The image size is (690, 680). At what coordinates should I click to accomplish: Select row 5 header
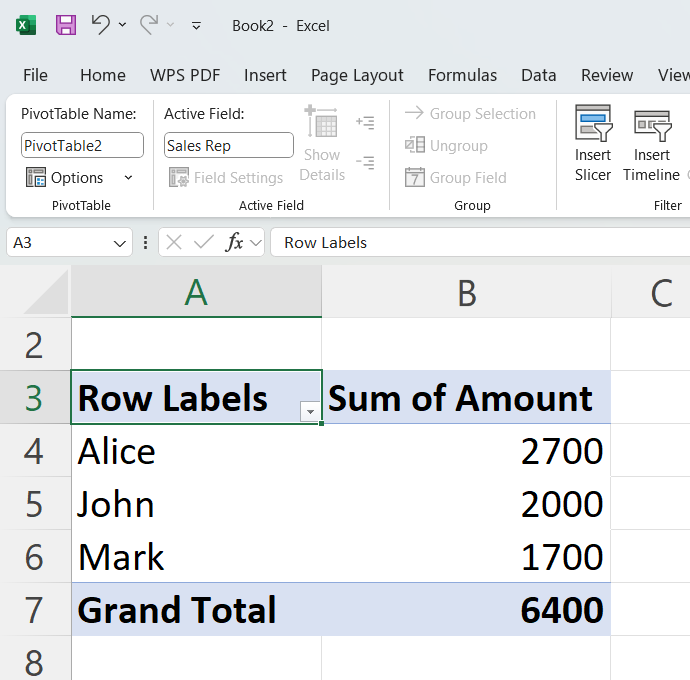tap(34, 504)
